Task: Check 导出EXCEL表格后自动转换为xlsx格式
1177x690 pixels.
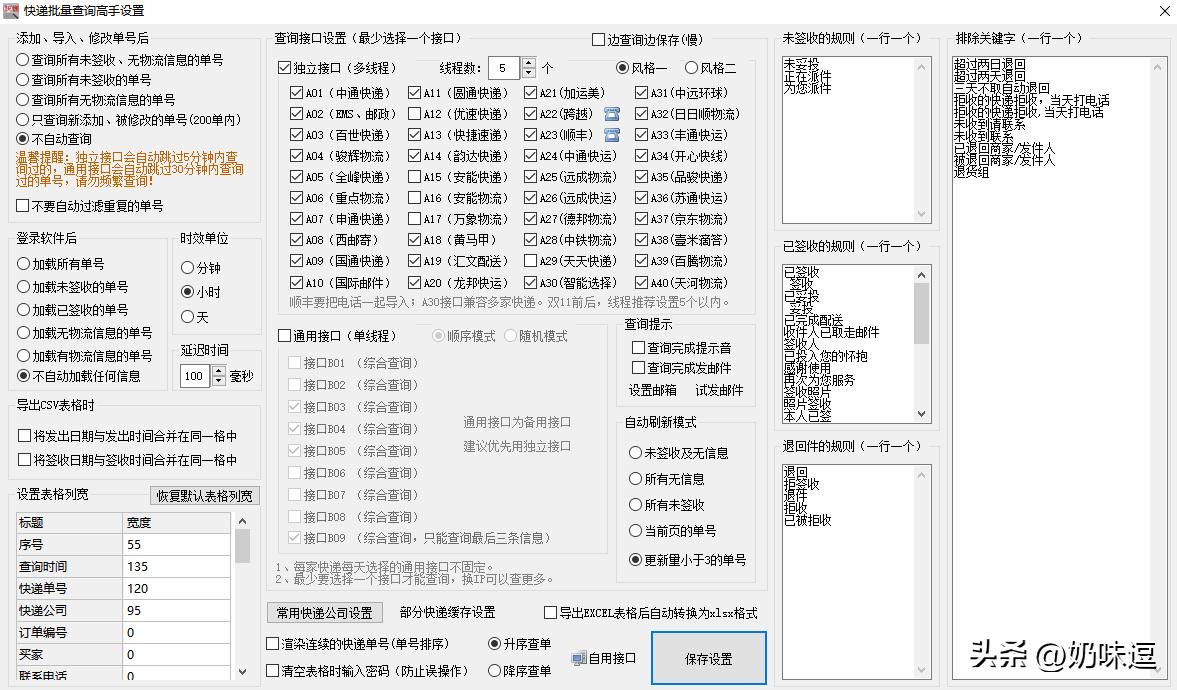Action: pyautogui.click(x=550, y=613)
